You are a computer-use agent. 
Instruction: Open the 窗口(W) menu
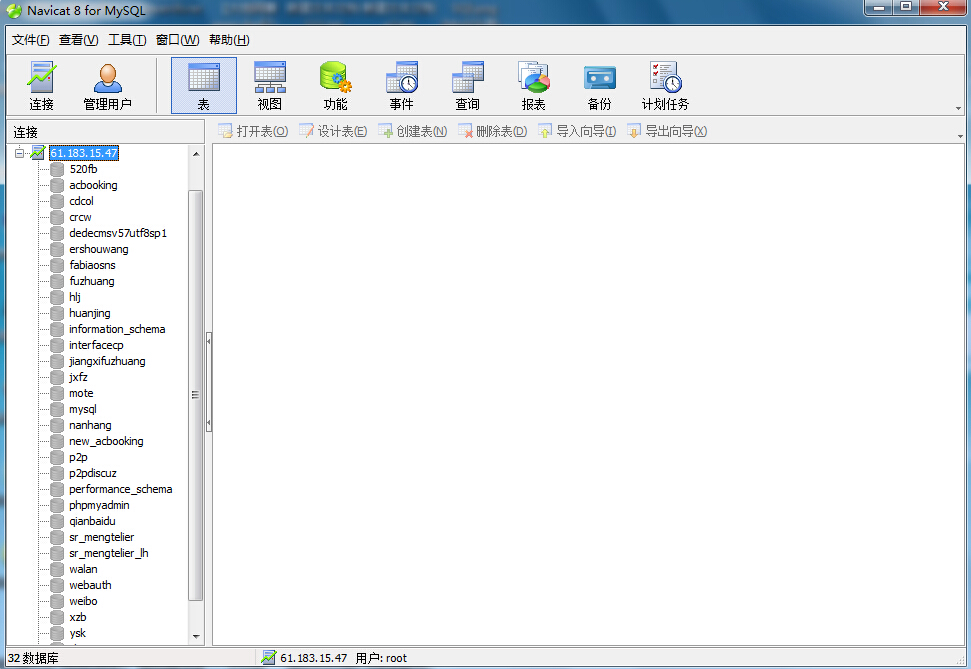(178, 40)
